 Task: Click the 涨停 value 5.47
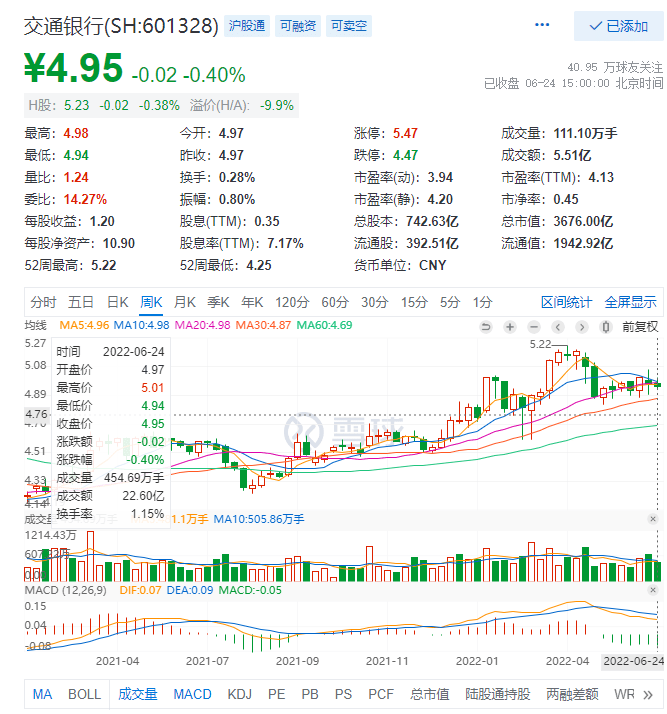(405, 133)
